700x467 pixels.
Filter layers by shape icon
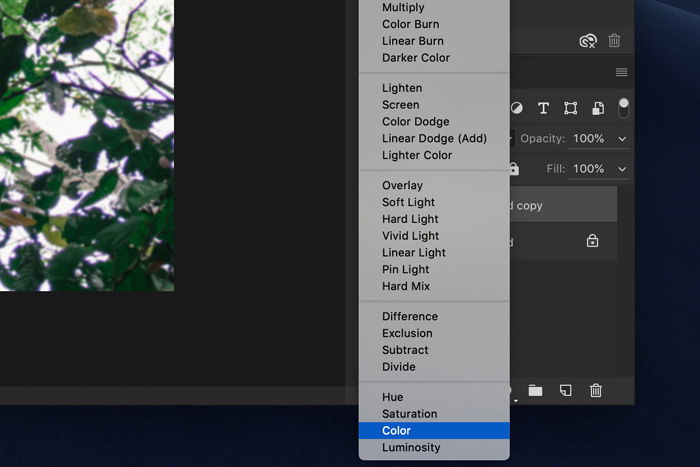pos(571,108)
